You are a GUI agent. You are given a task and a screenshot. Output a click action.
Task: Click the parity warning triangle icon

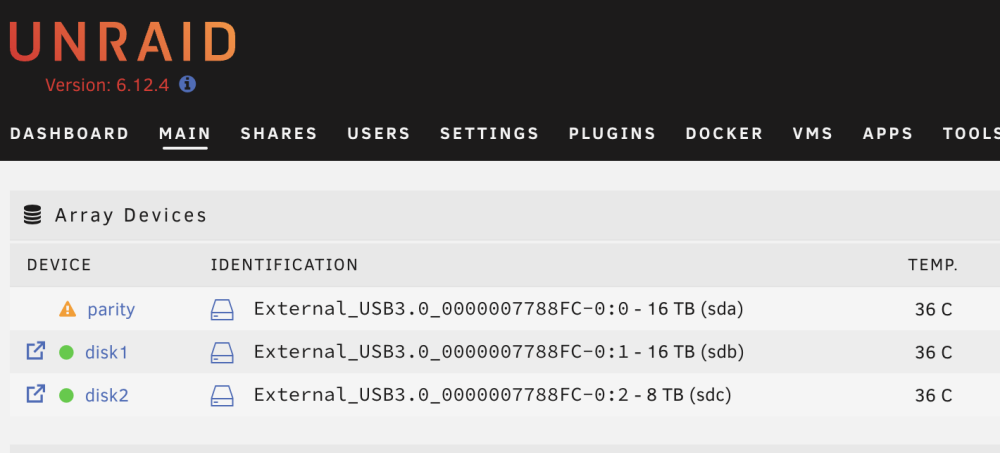point(68,309)
